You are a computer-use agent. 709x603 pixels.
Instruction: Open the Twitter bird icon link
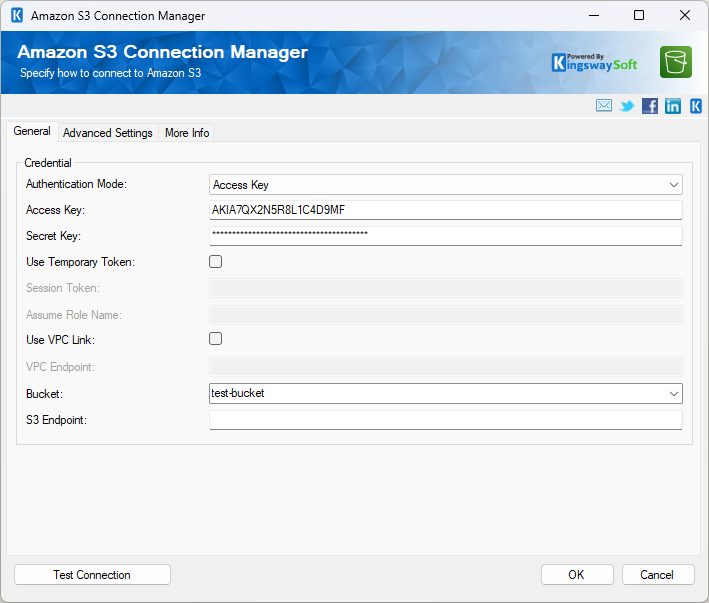point(627,106)
